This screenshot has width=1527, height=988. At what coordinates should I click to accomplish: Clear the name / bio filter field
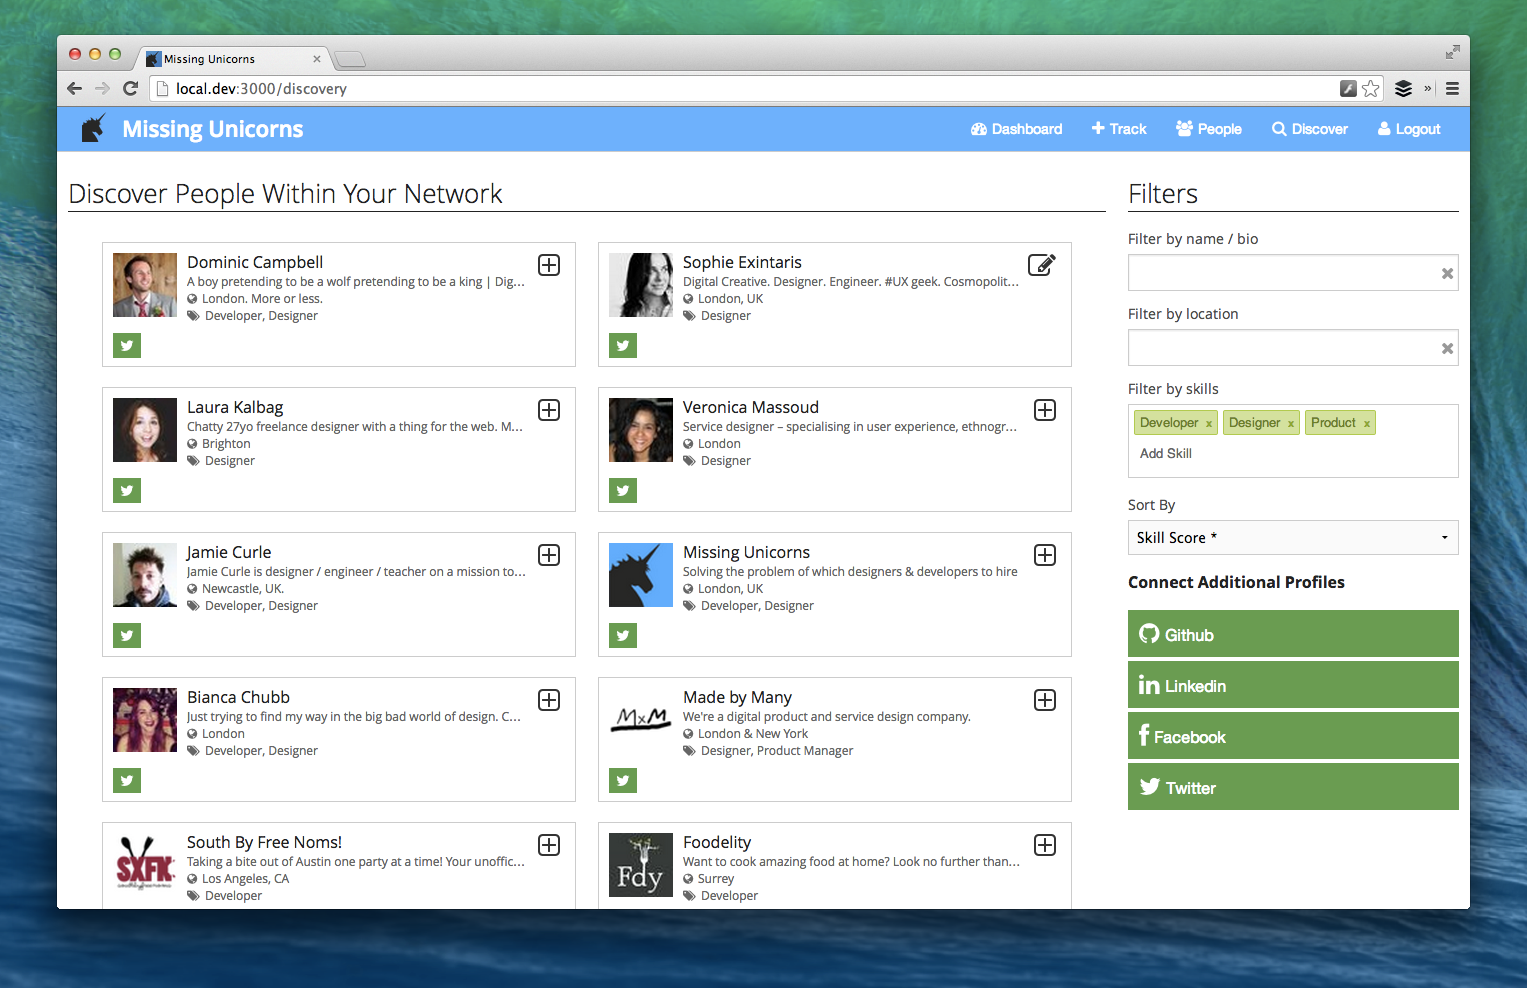[1447, 273]
